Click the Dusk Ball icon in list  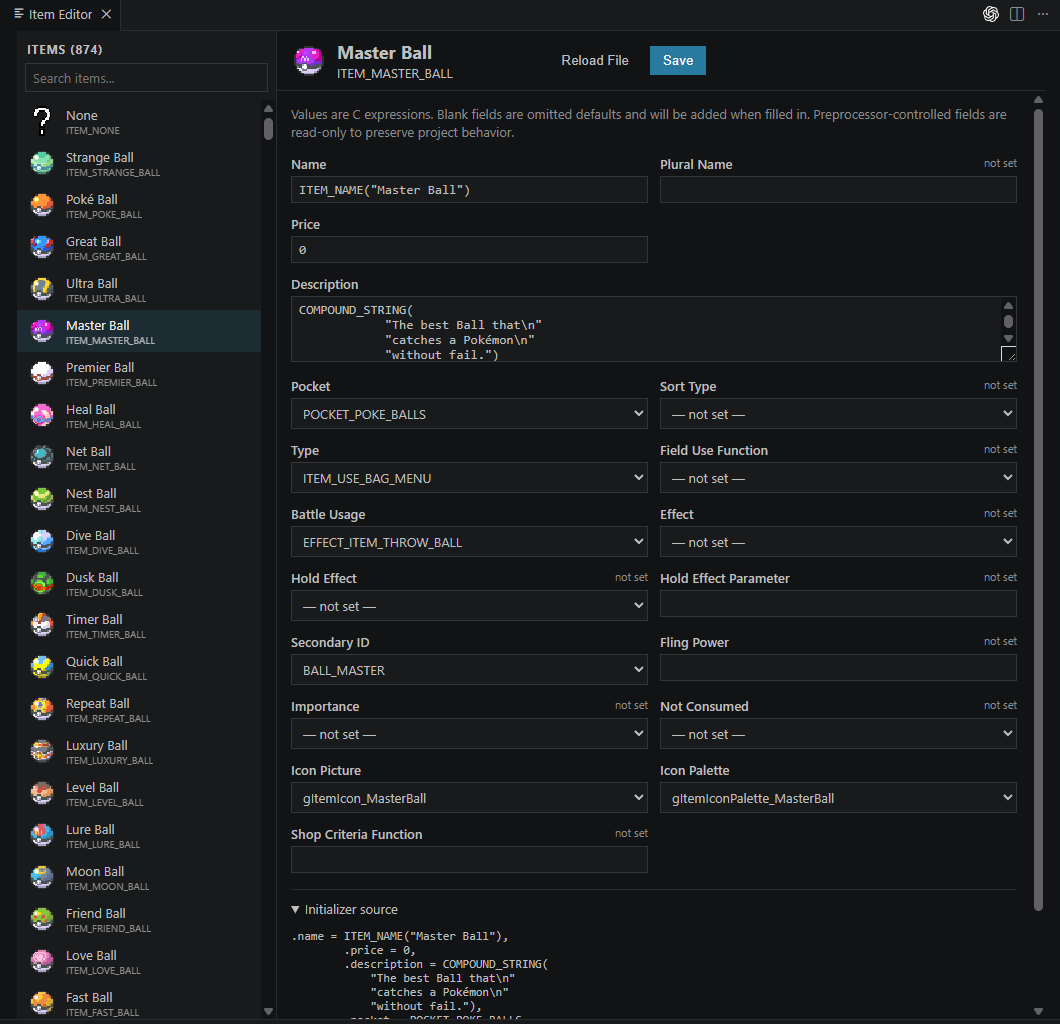tap(42, 583)
